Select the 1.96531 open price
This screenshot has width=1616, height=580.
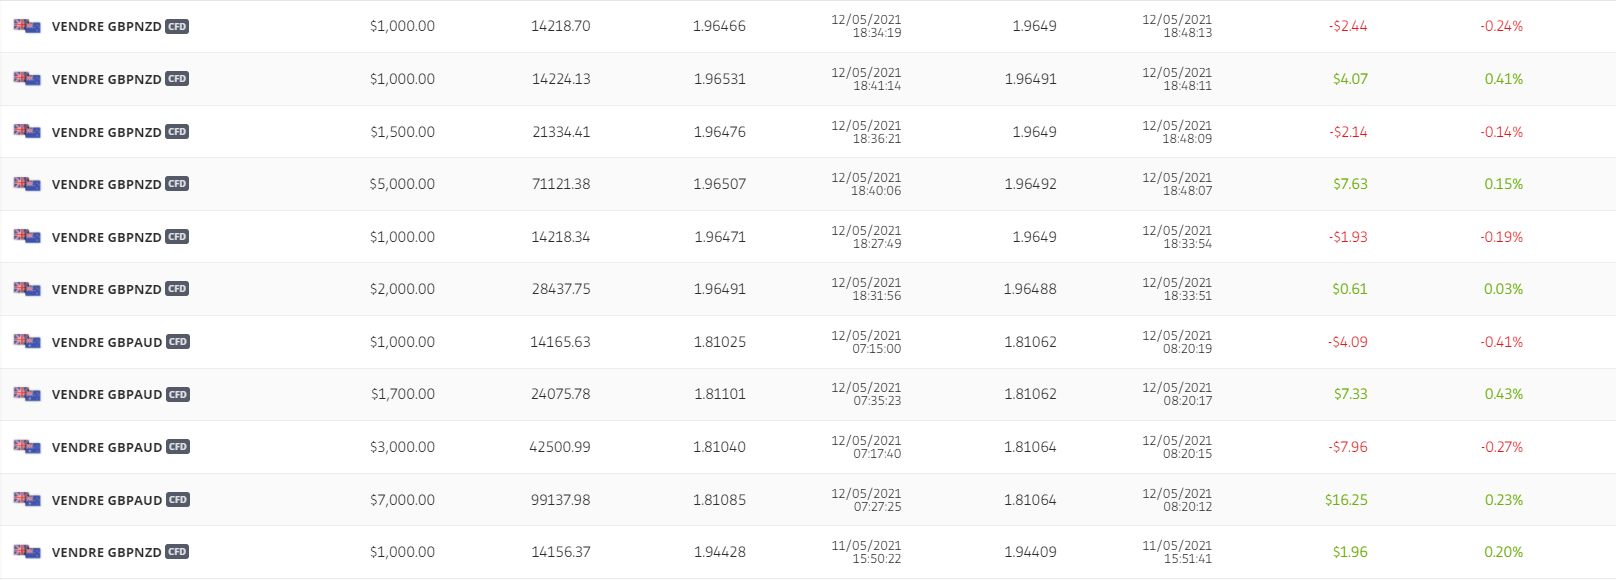tap(719, 79)
